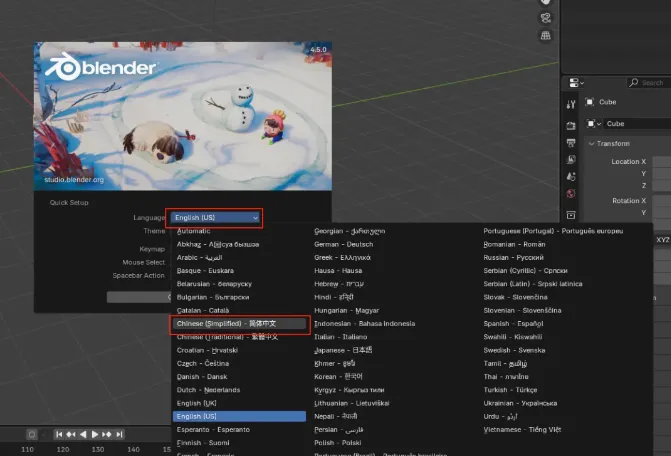
Task: Select Chinese (Traditional) language
Action: point(239,337)
